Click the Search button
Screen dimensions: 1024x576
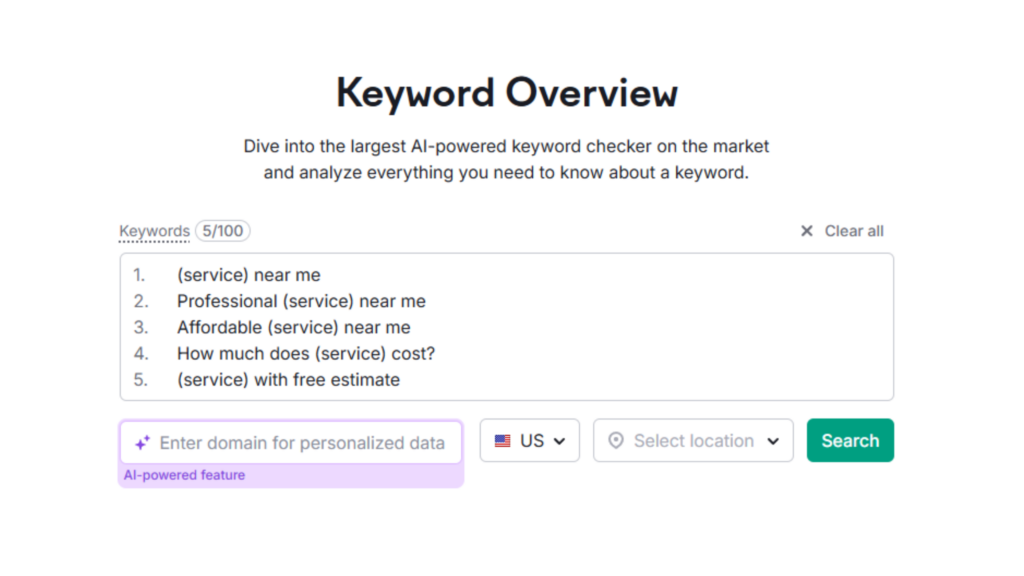click(x=850, y=440)
